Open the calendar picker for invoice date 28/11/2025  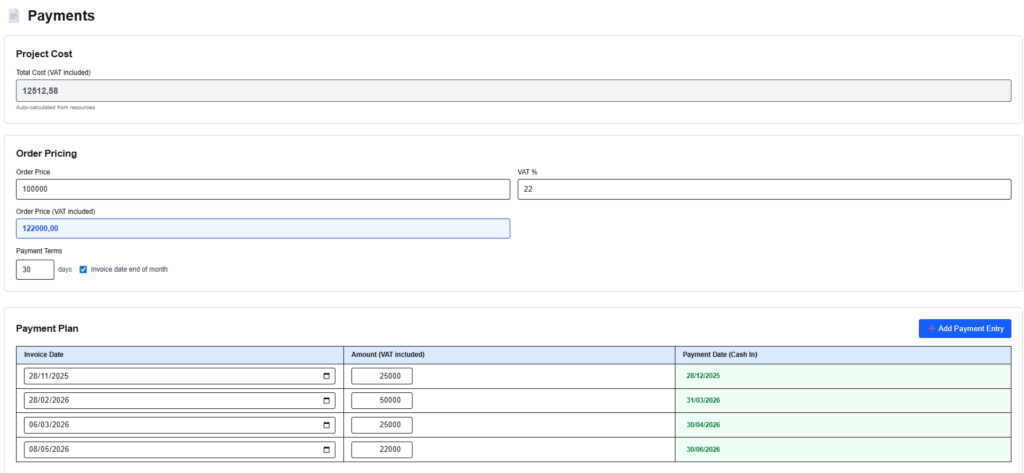(x=327, y=376)
